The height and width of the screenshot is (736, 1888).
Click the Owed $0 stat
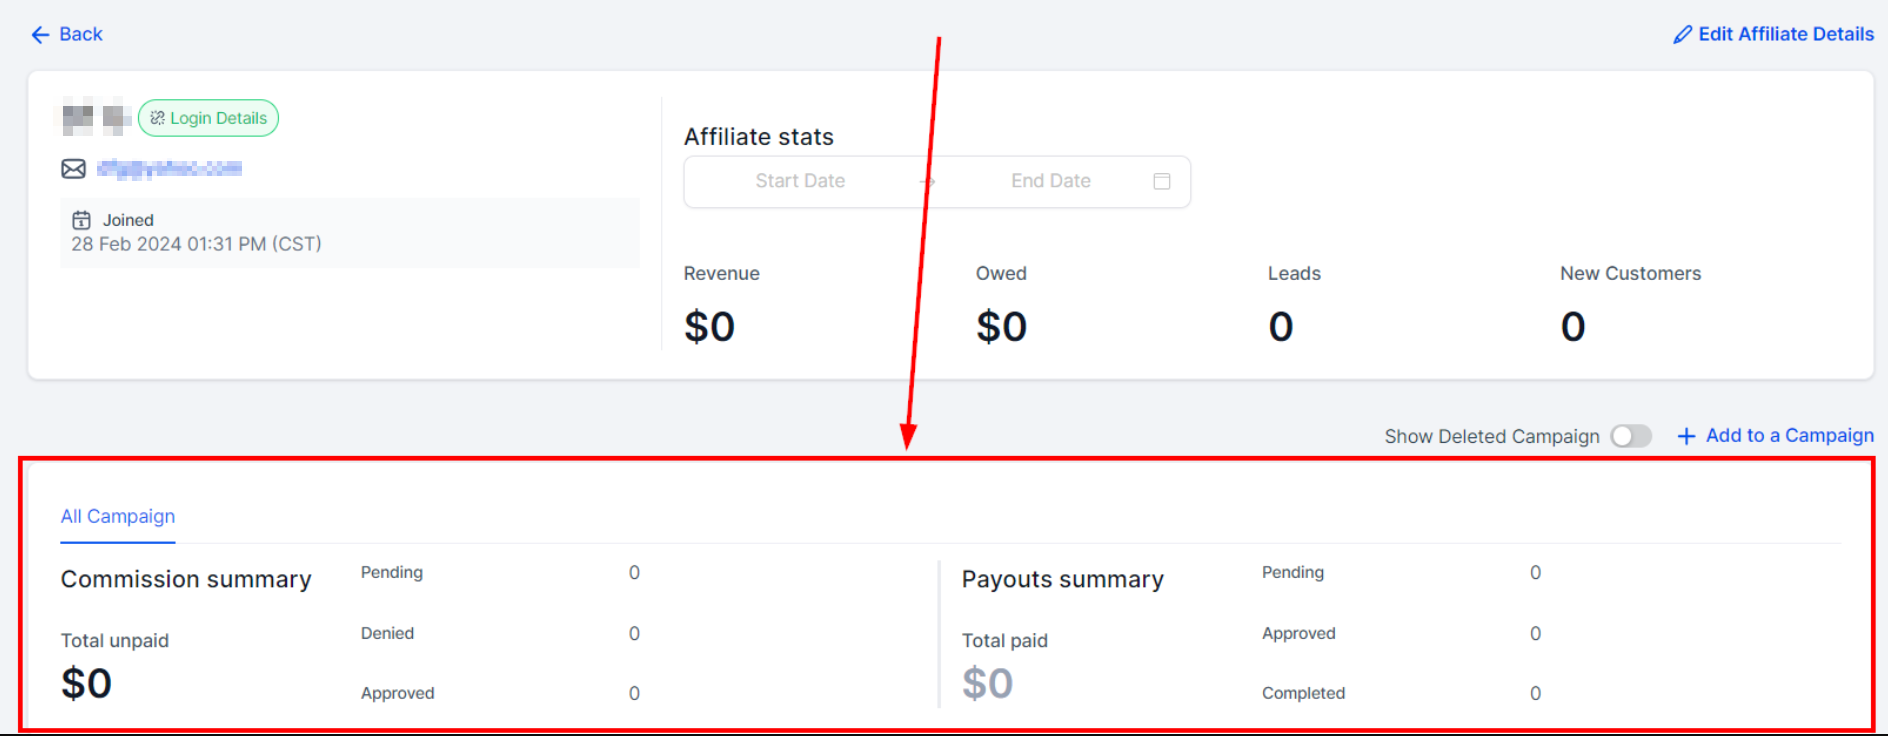(1001, 327)
